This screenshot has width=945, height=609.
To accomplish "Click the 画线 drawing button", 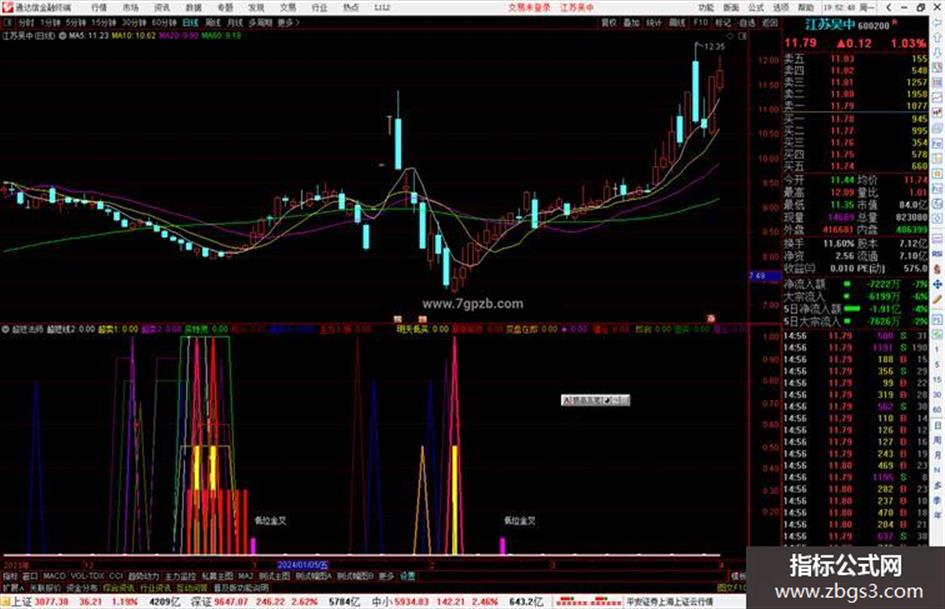I will 677,22.
